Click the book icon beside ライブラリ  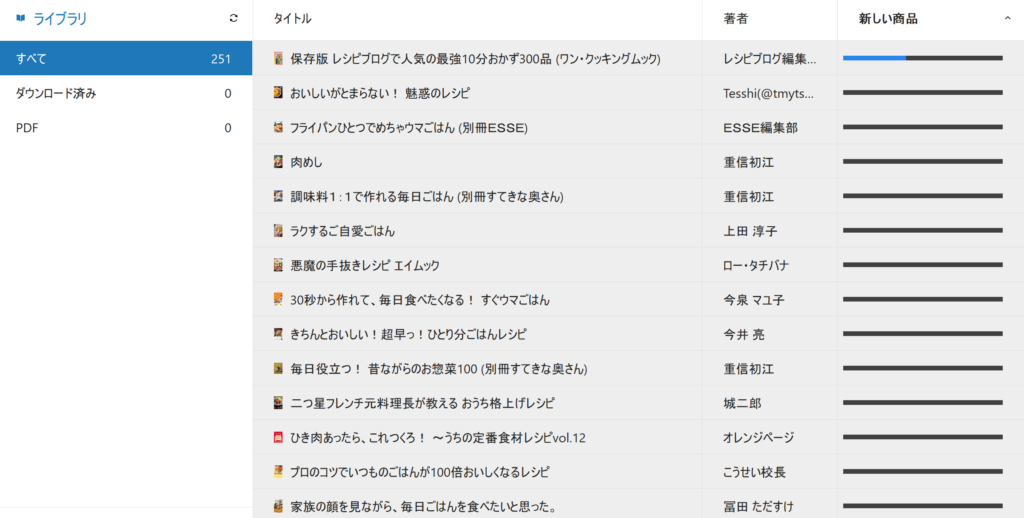(x=21, y=18)
